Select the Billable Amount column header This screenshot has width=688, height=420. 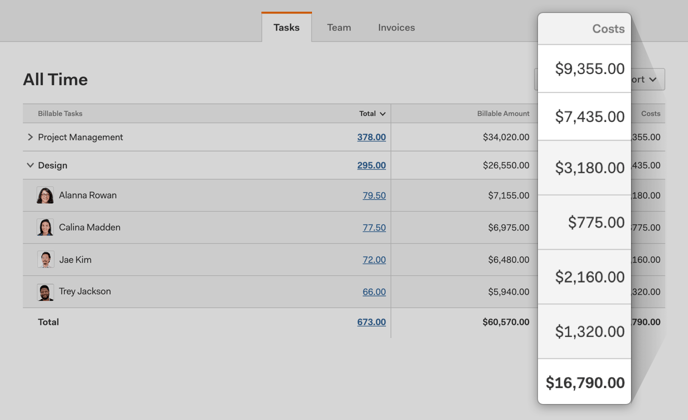pyautogui.click(x=503, y=113)
